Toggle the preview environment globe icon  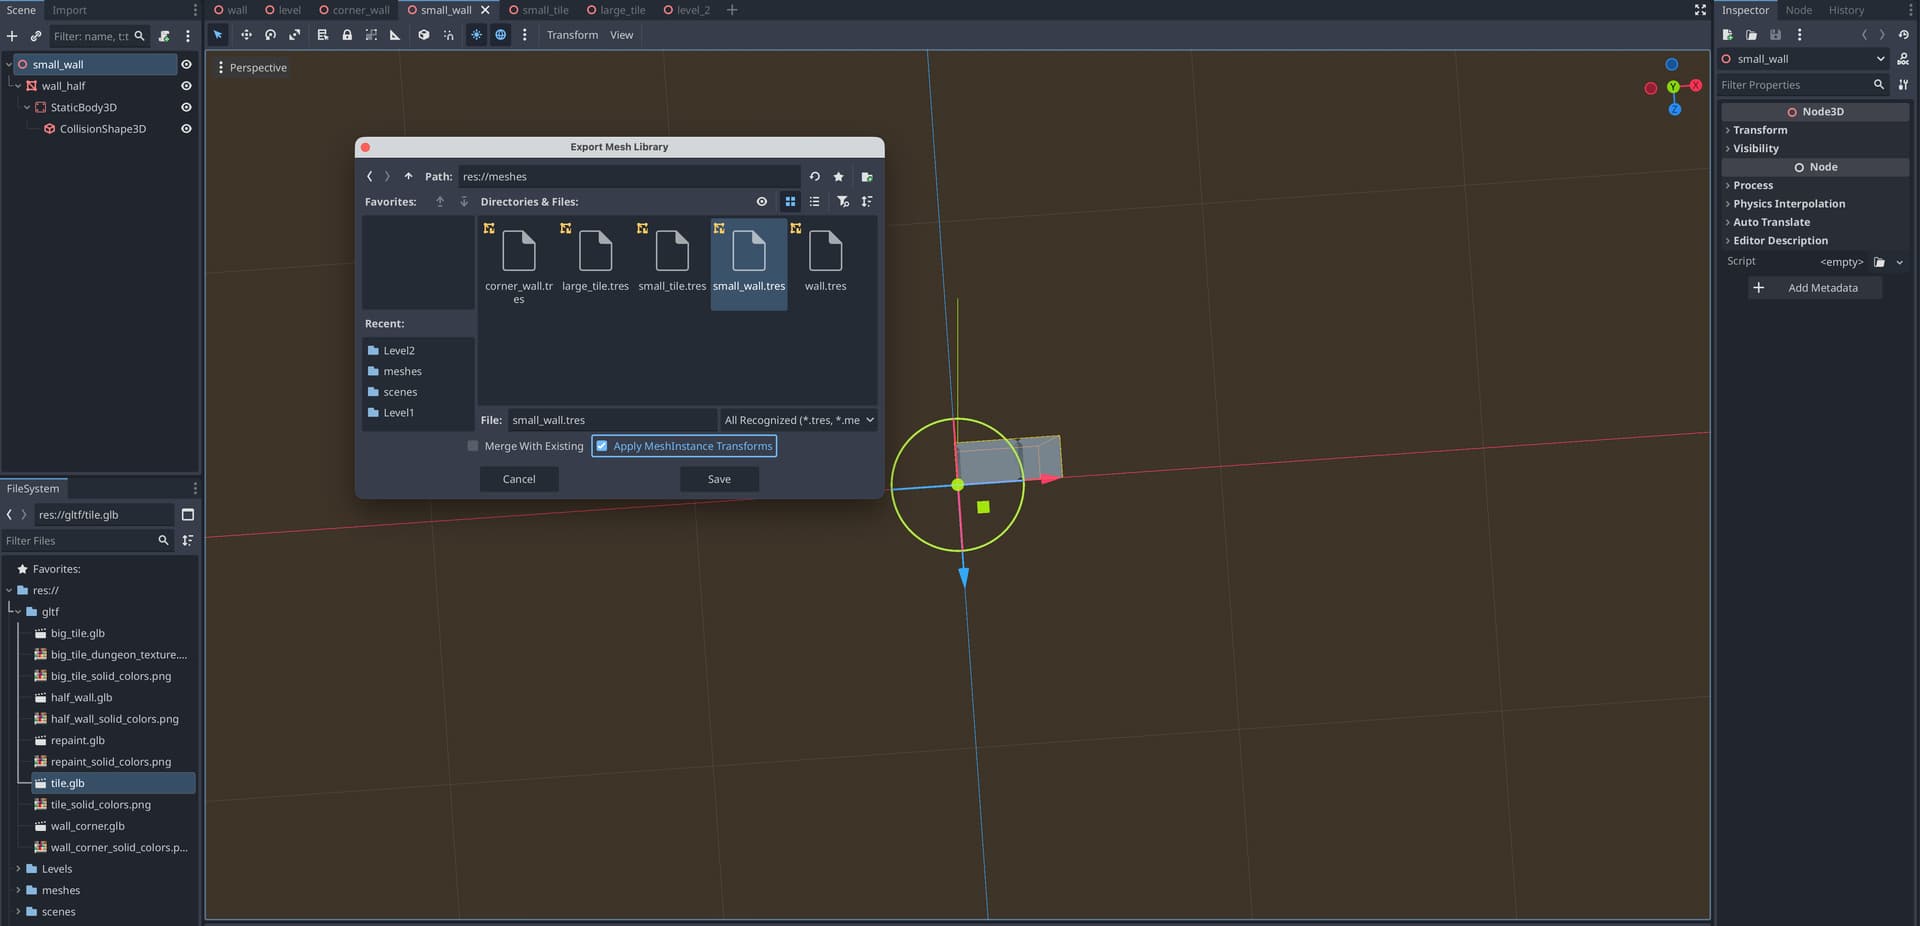click(501, 35)
